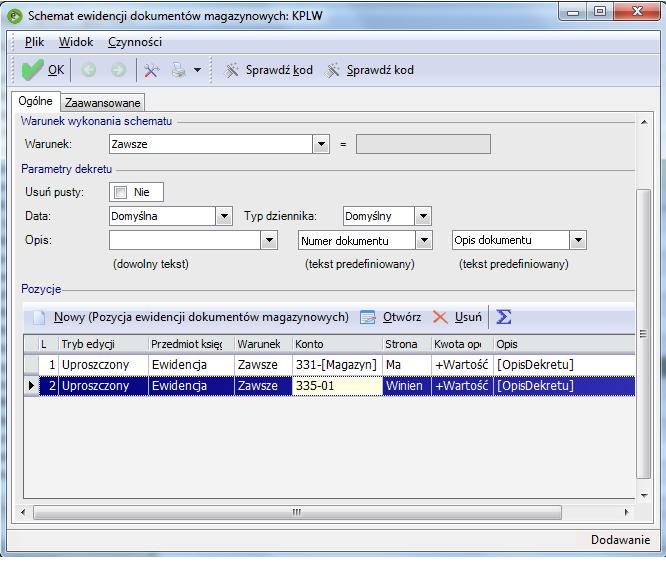The width and height of the screenshot is (666, 579).
Task: Expand the Warunek Zawsze dropdown
Action: pyautogui.click(x=321, y=144)
